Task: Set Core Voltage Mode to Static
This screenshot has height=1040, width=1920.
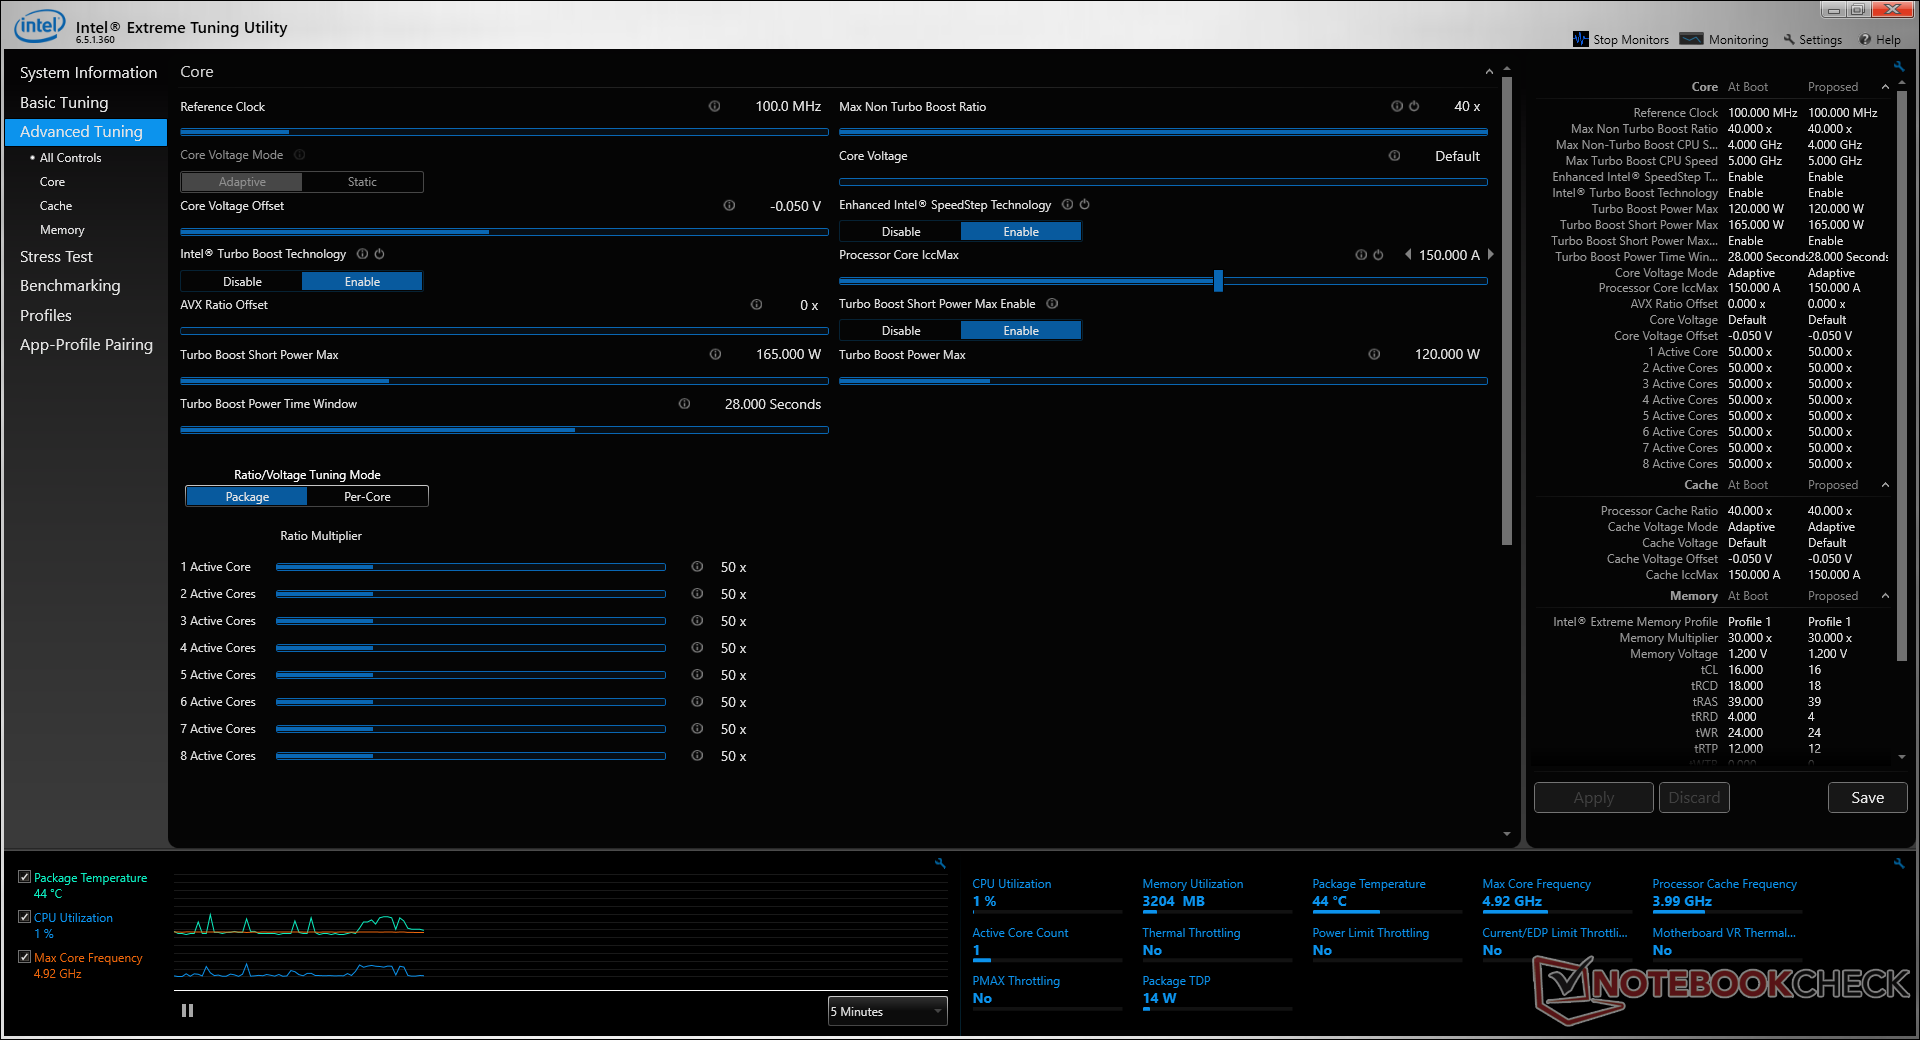Action: pyautogui.click(x=362, y=182)
